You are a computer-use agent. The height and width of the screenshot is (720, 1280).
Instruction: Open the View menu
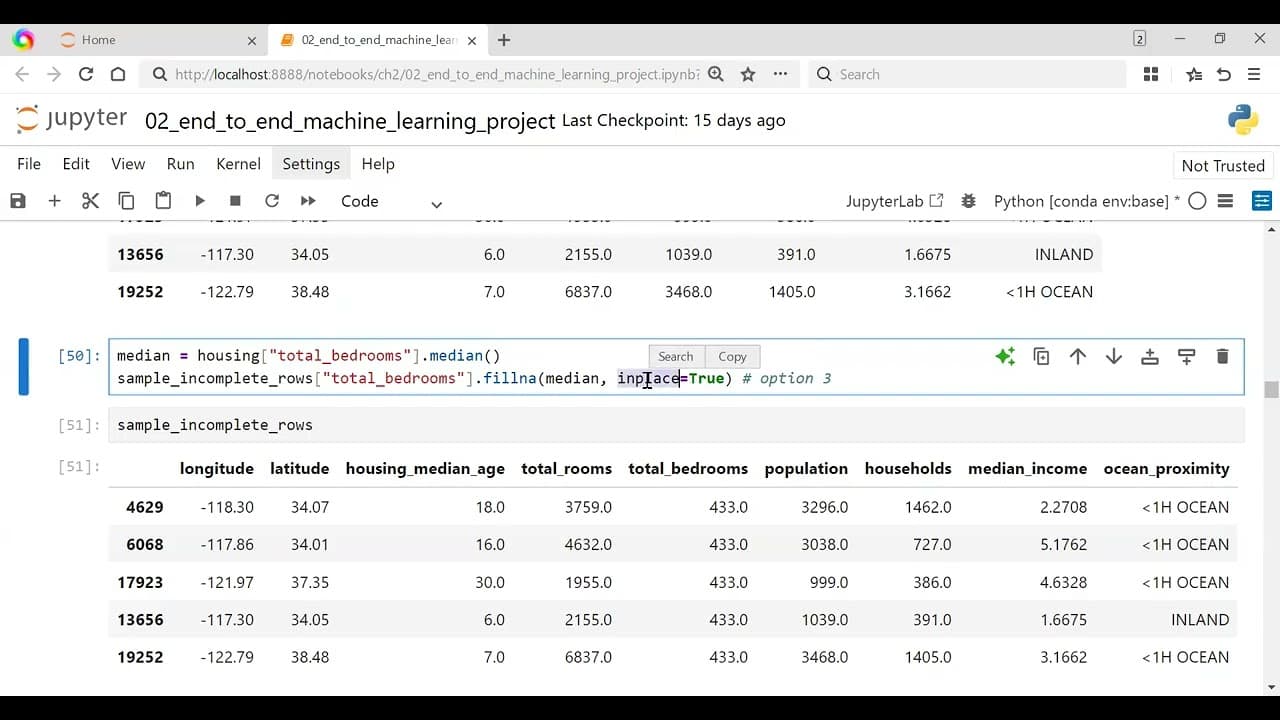click(128, 164)
